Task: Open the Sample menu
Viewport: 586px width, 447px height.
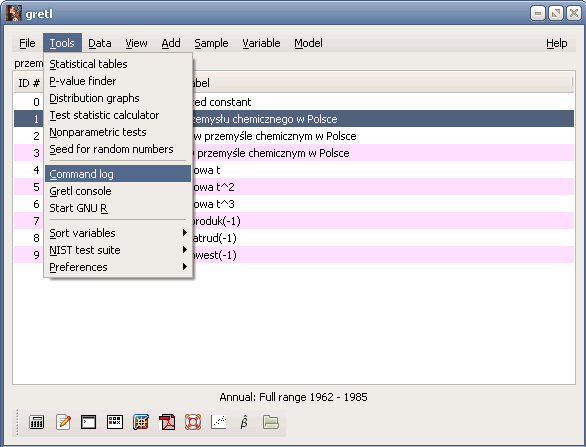Action: 211,43
